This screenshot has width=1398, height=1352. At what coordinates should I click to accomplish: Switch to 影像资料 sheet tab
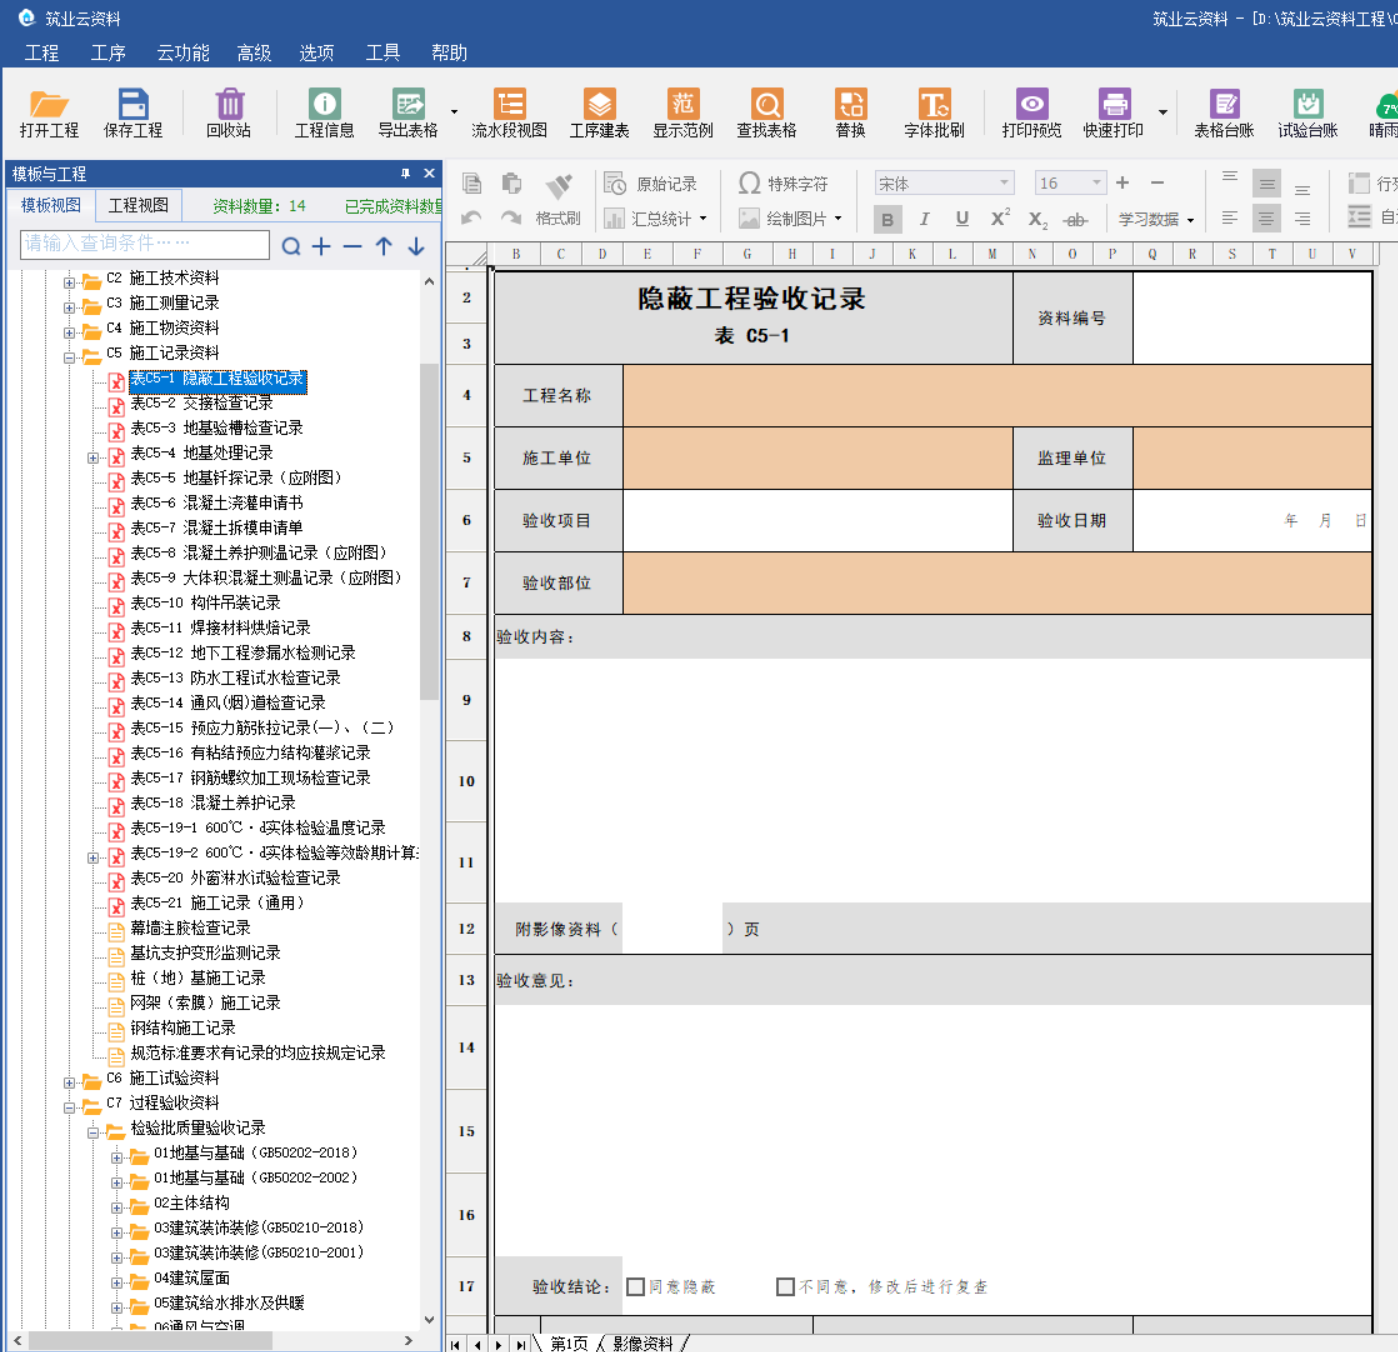click(x=643, y=1343)
